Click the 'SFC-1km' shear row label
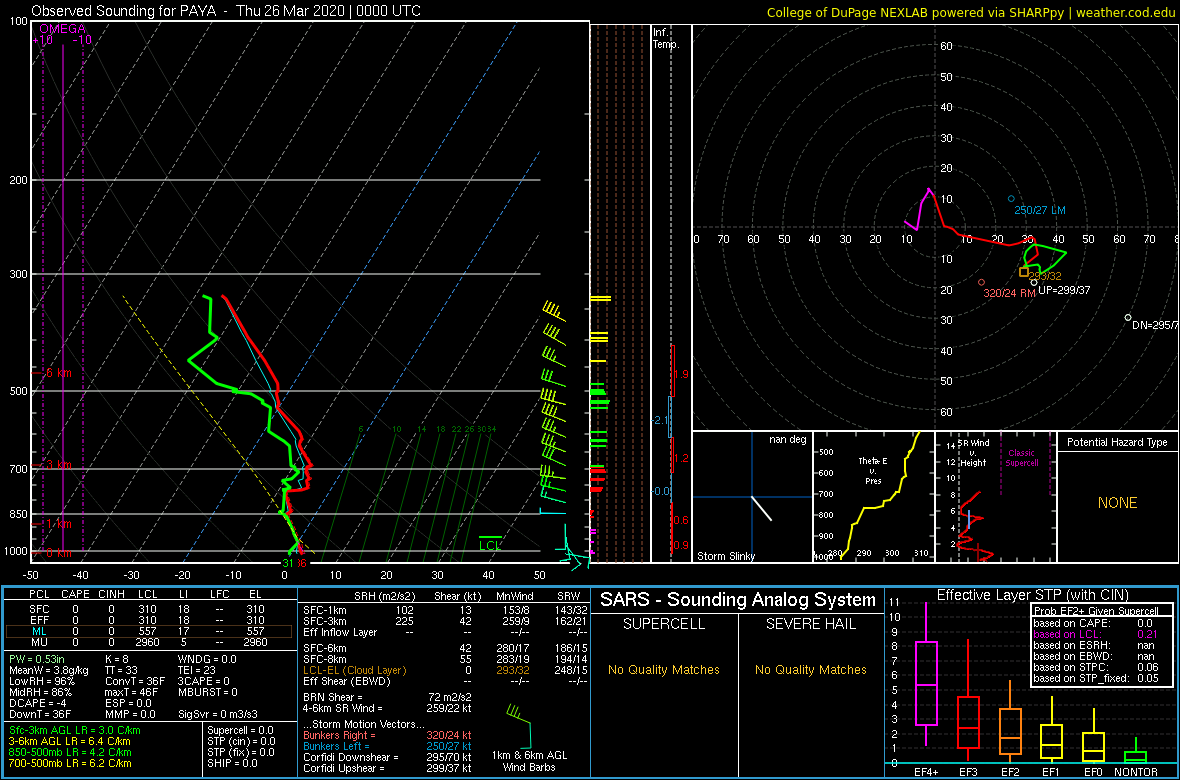1180x780 pixels. (324, 609)
